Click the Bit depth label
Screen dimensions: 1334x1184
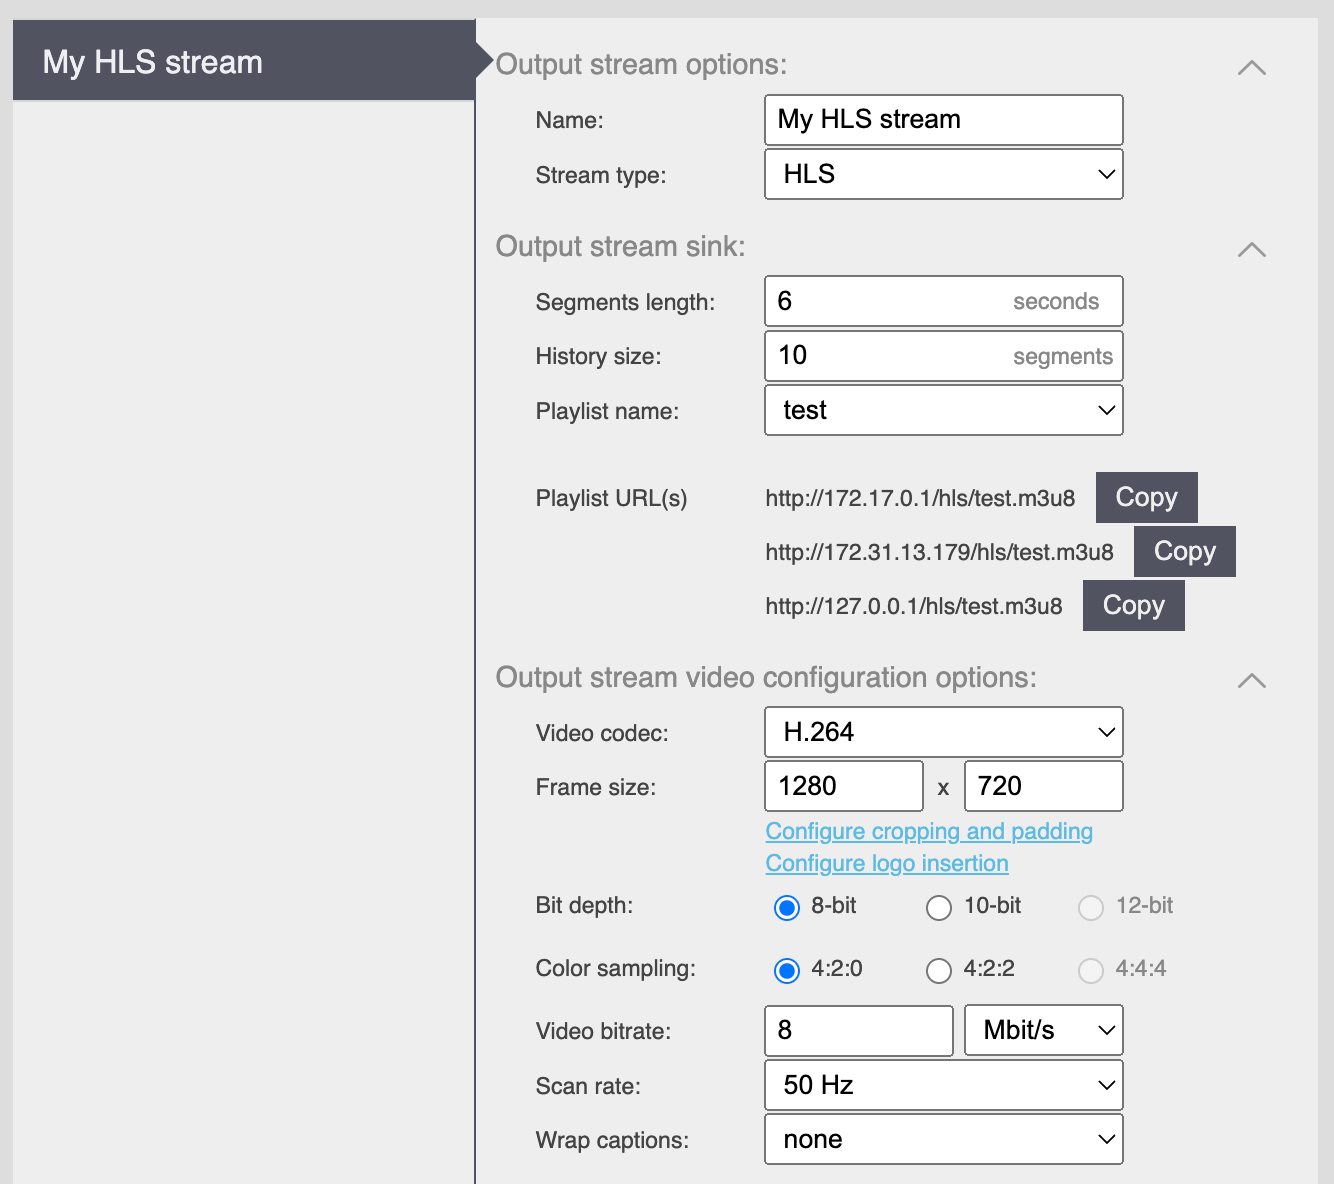584,905
